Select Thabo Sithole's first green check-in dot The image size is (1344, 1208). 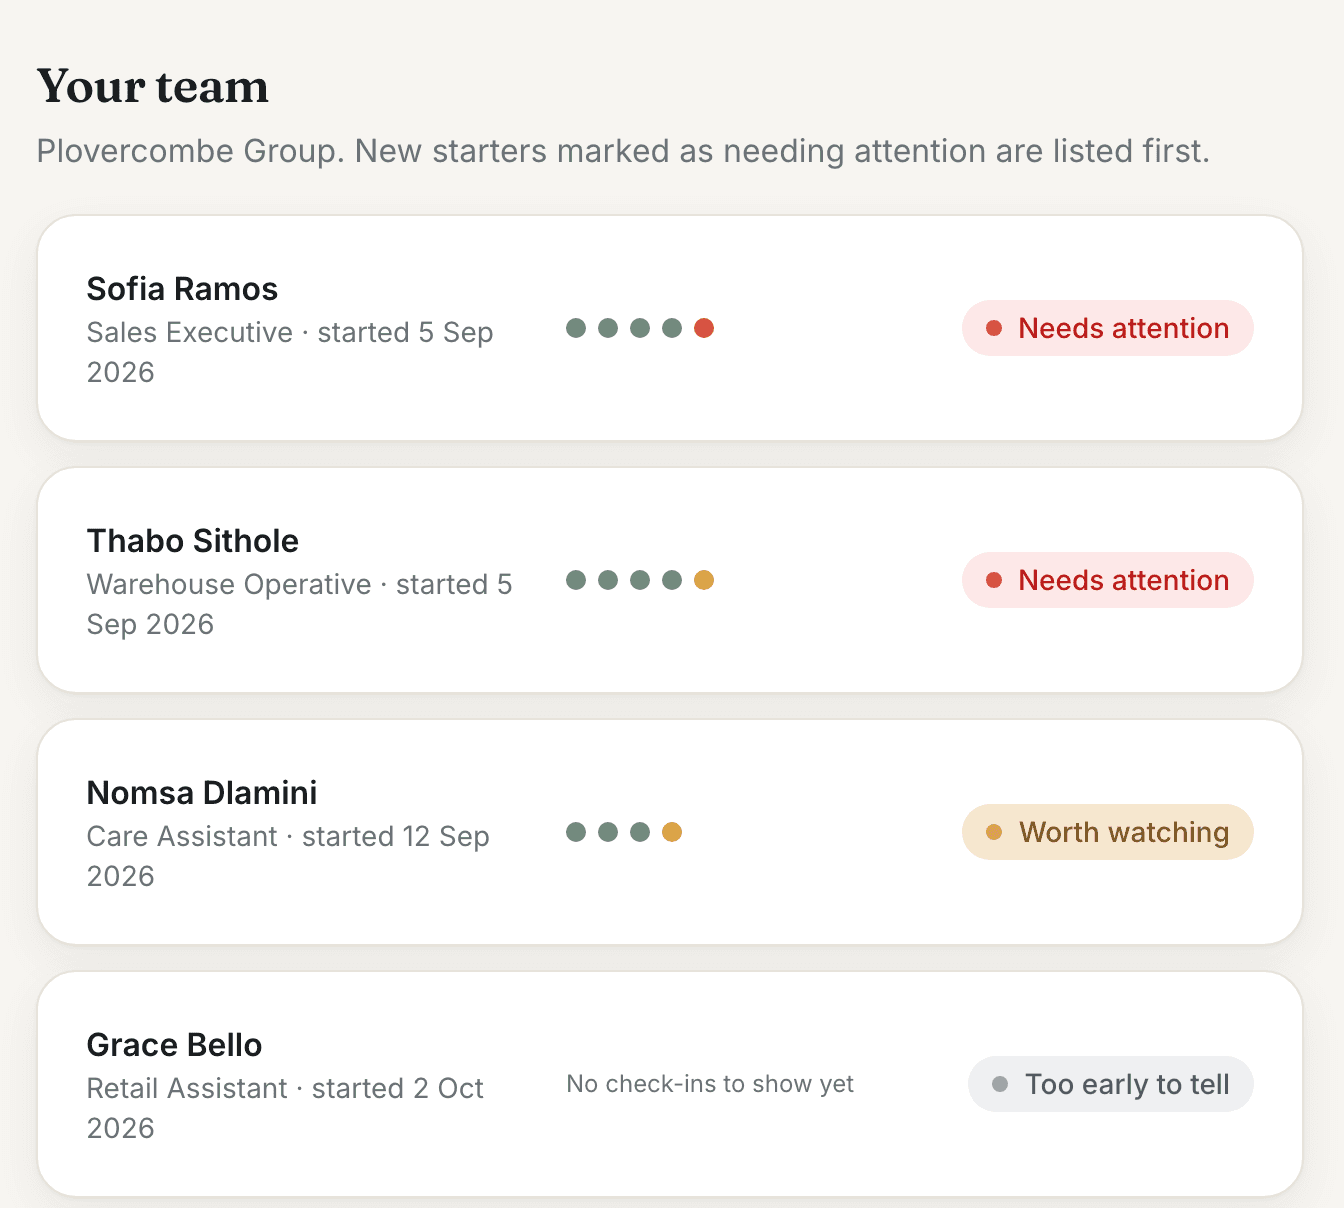coord(576,580)
